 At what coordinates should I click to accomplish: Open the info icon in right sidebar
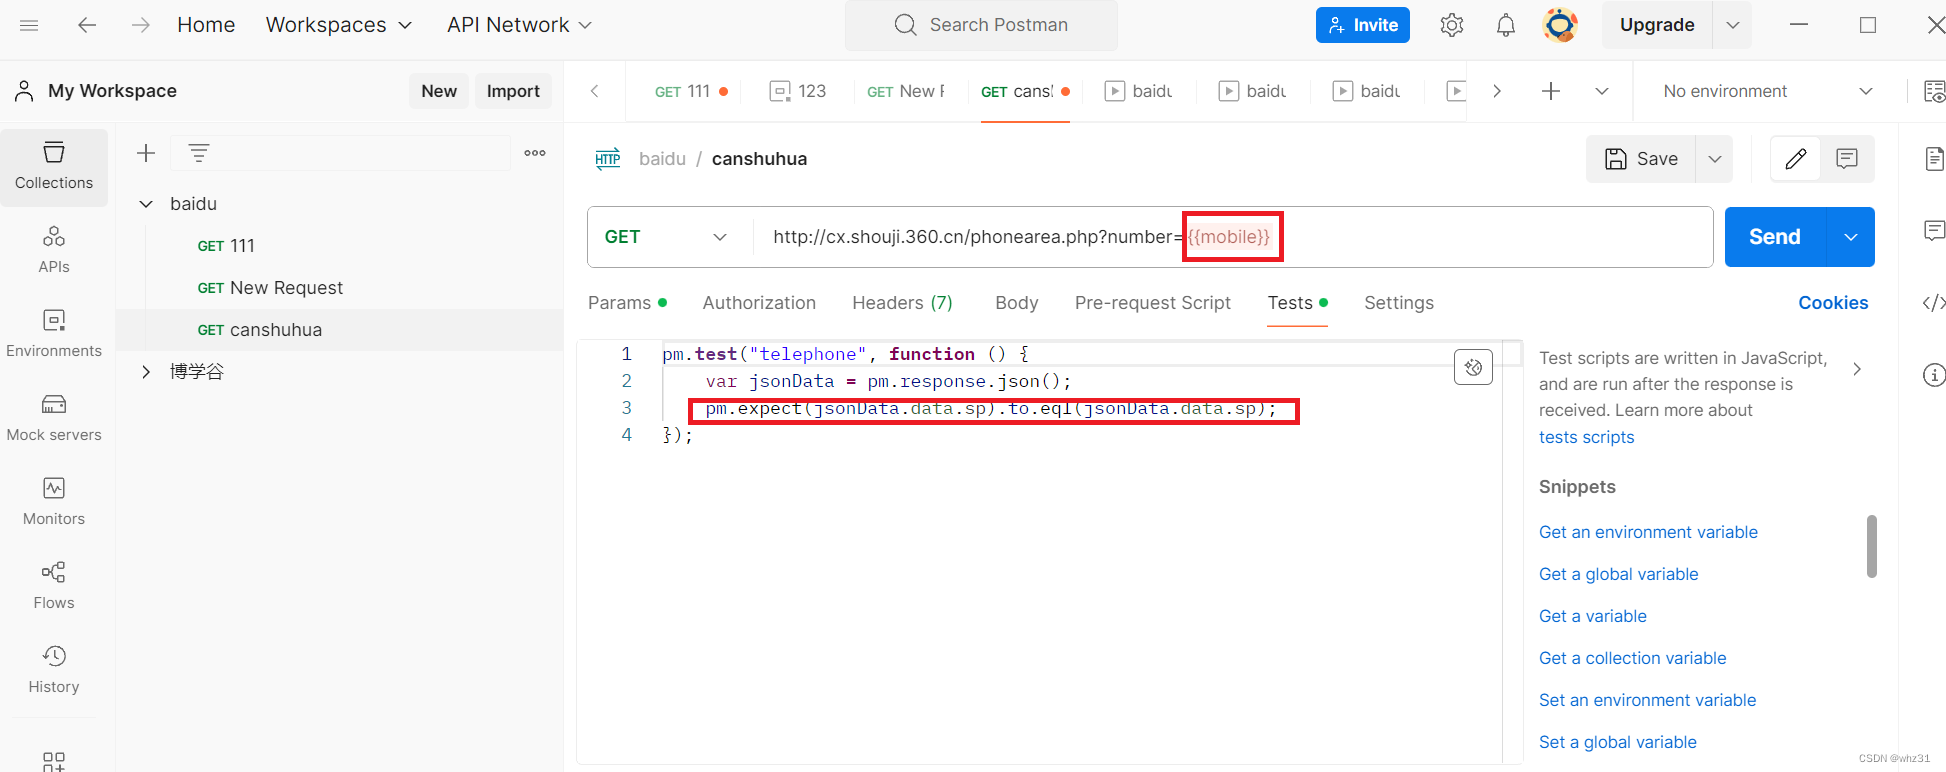1935,375
